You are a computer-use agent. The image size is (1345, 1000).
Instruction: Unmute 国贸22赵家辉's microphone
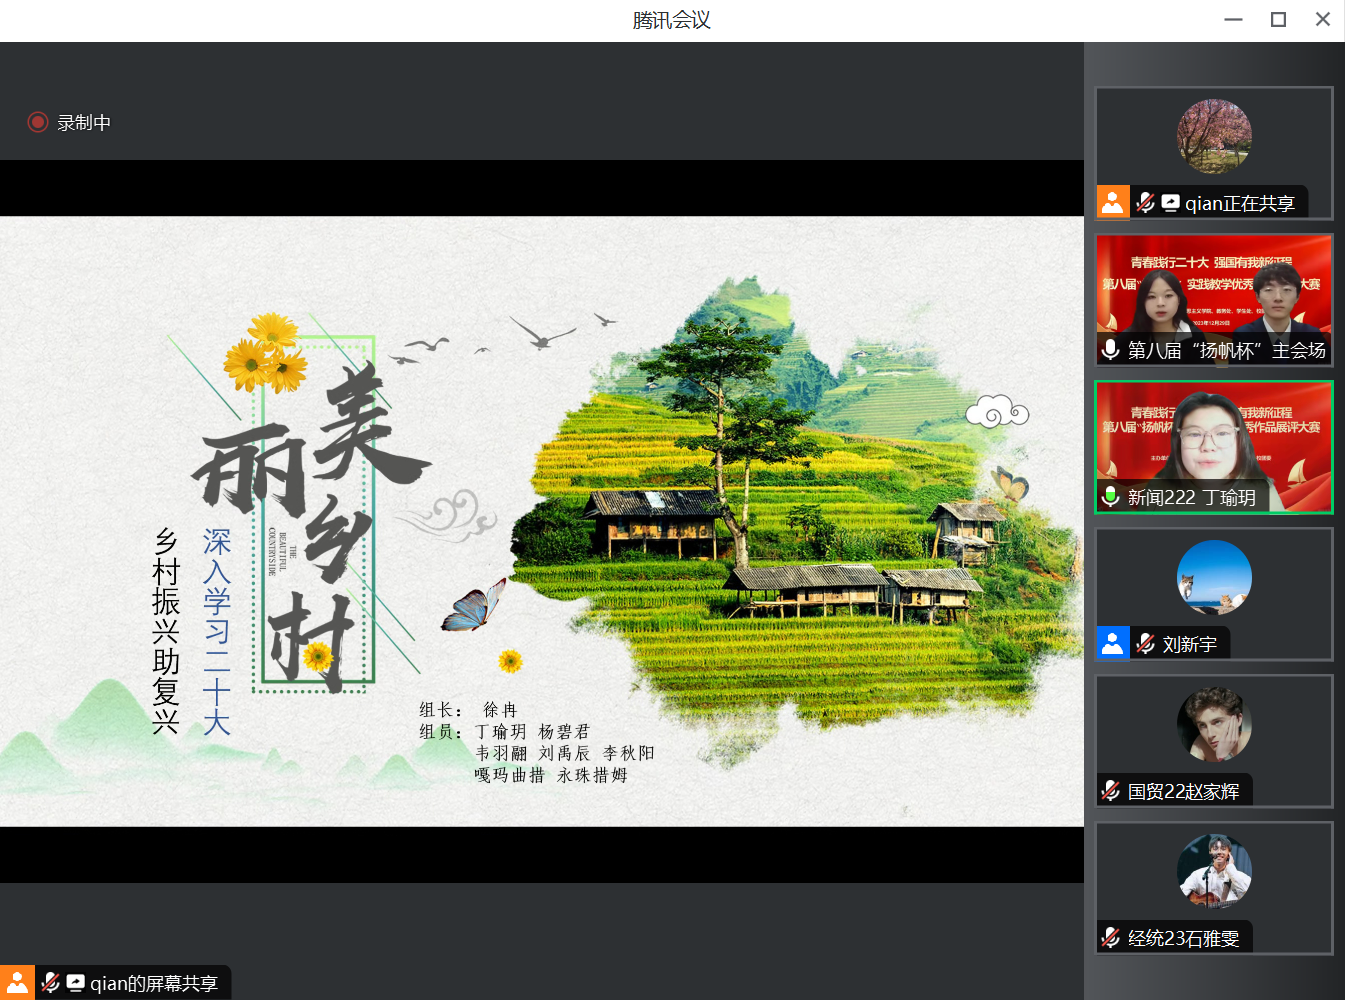pyautogui.click(x=1110, y=790)
